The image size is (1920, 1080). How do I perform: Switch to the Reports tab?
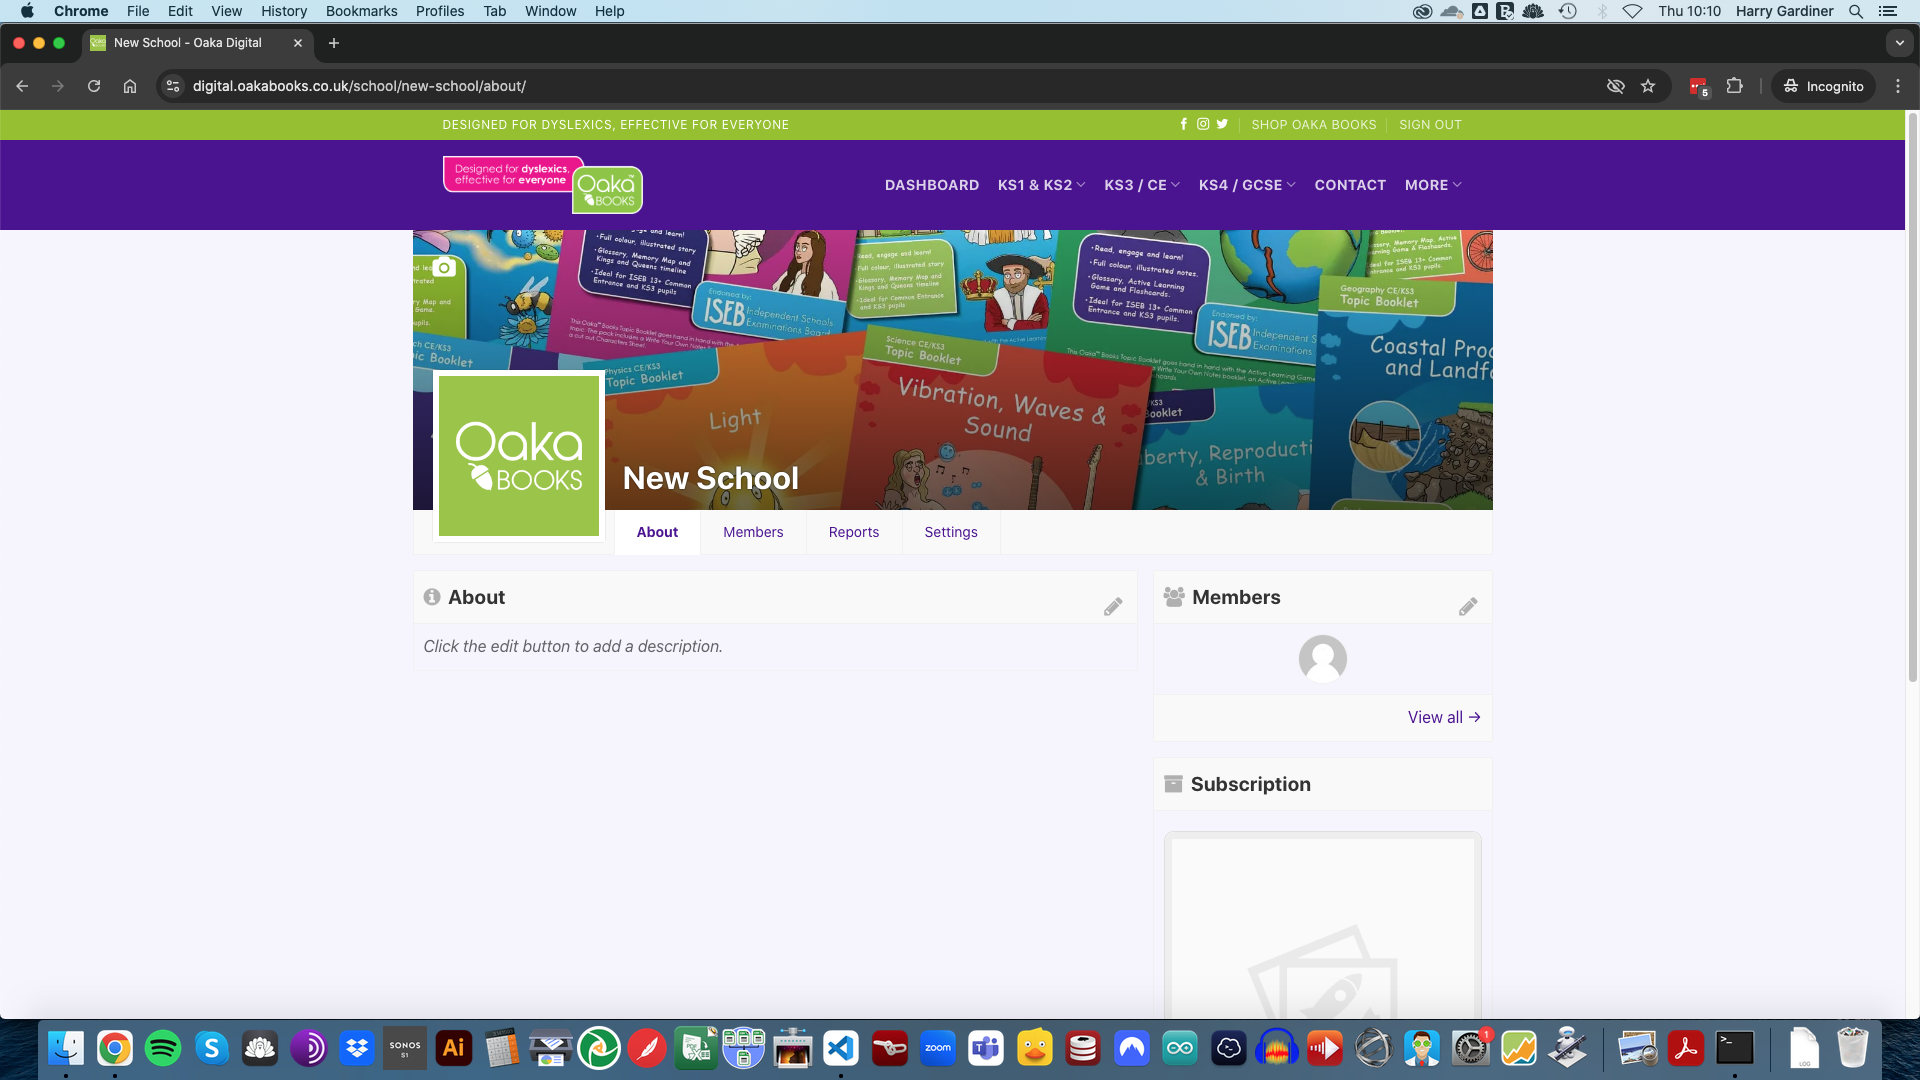(854, 532)
